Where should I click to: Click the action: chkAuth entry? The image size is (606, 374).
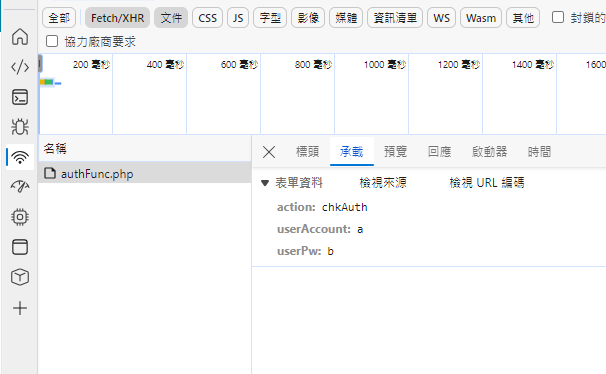pyautogui.click(x=322, y=207)
